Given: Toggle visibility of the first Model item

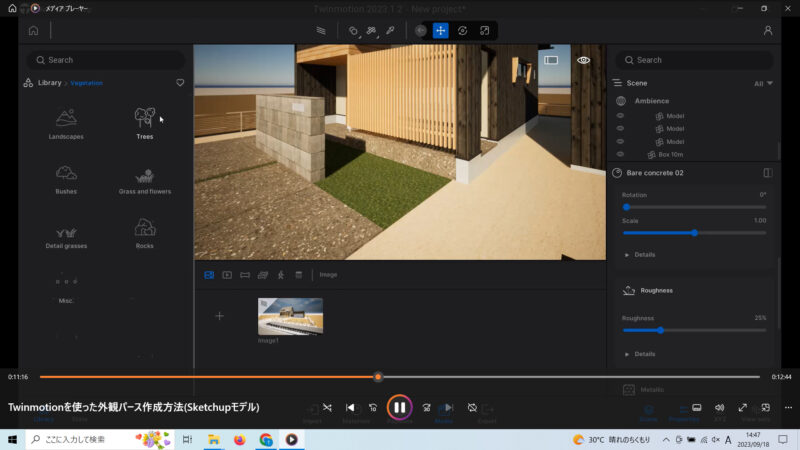Looking at the screenshot, I should (x=620, y=116).
